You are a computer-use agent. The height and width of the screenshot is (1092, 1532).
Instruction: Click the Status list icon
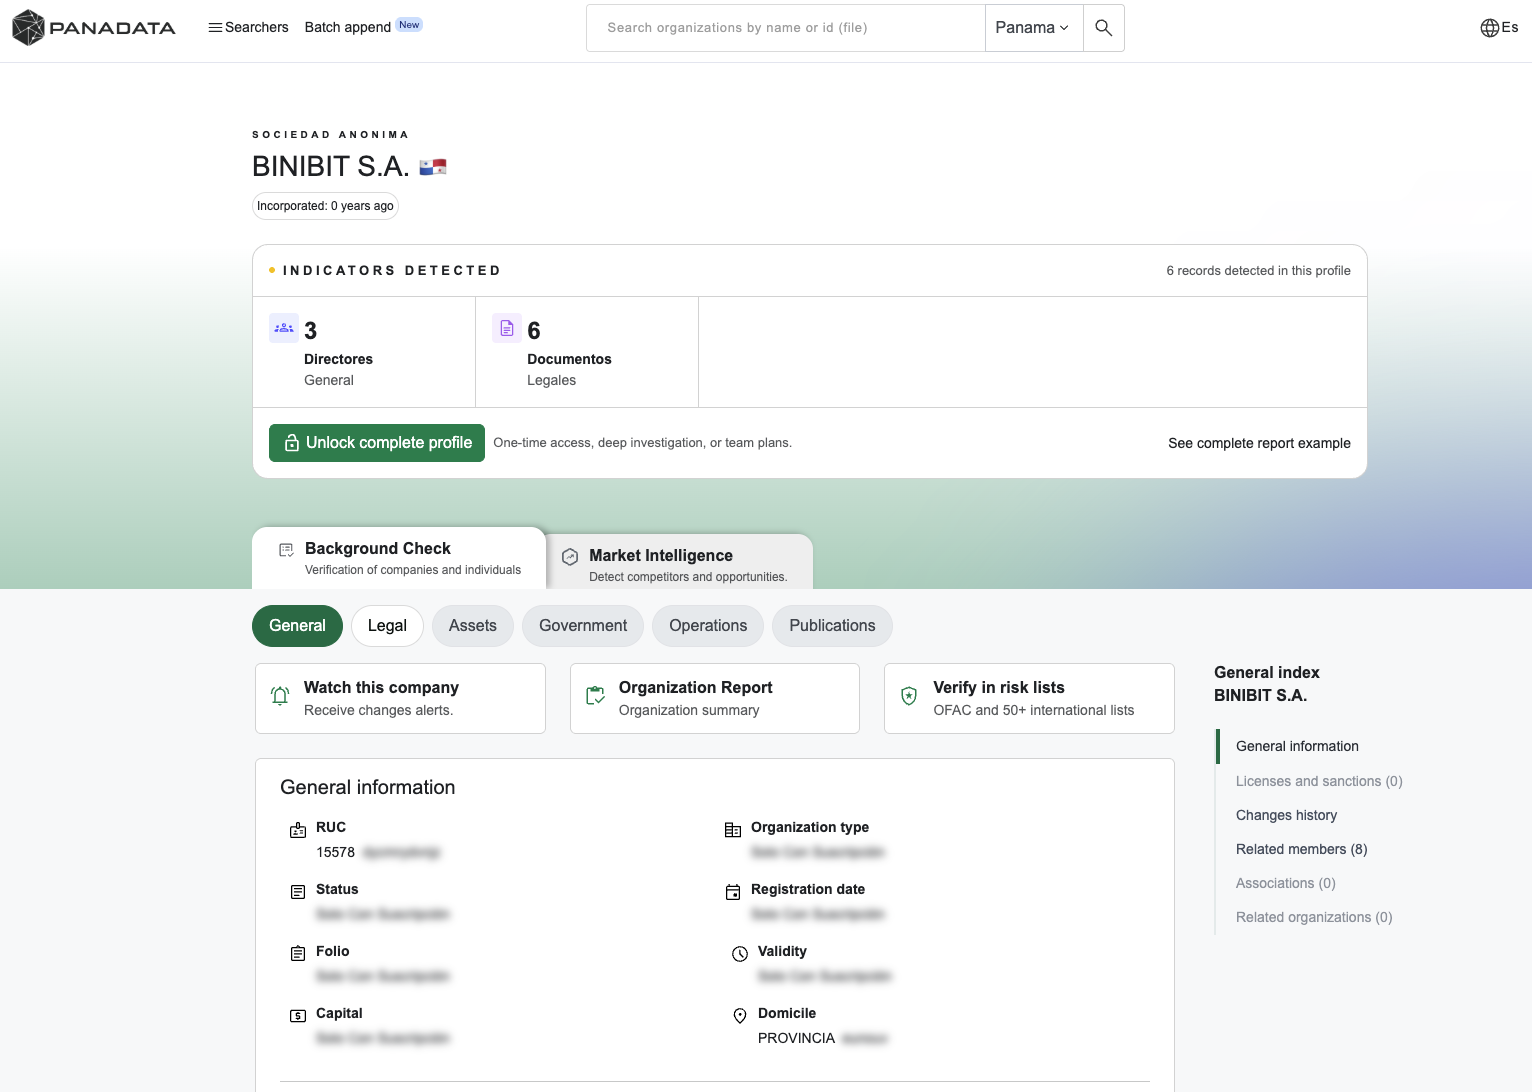[298, 892]
